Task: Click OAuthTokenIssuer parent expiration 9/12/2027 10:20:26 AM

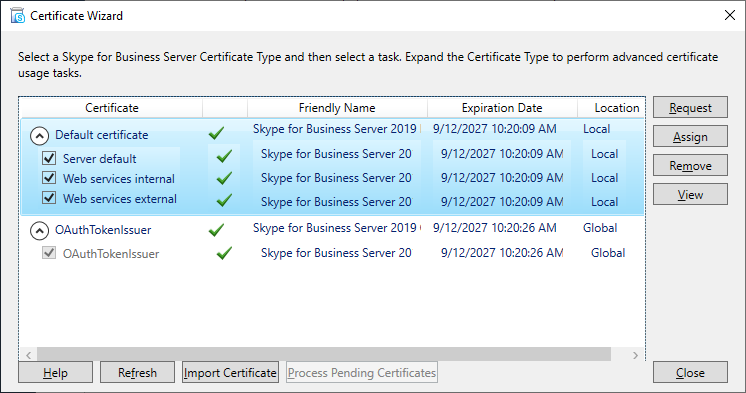Action: pos(495,228)
